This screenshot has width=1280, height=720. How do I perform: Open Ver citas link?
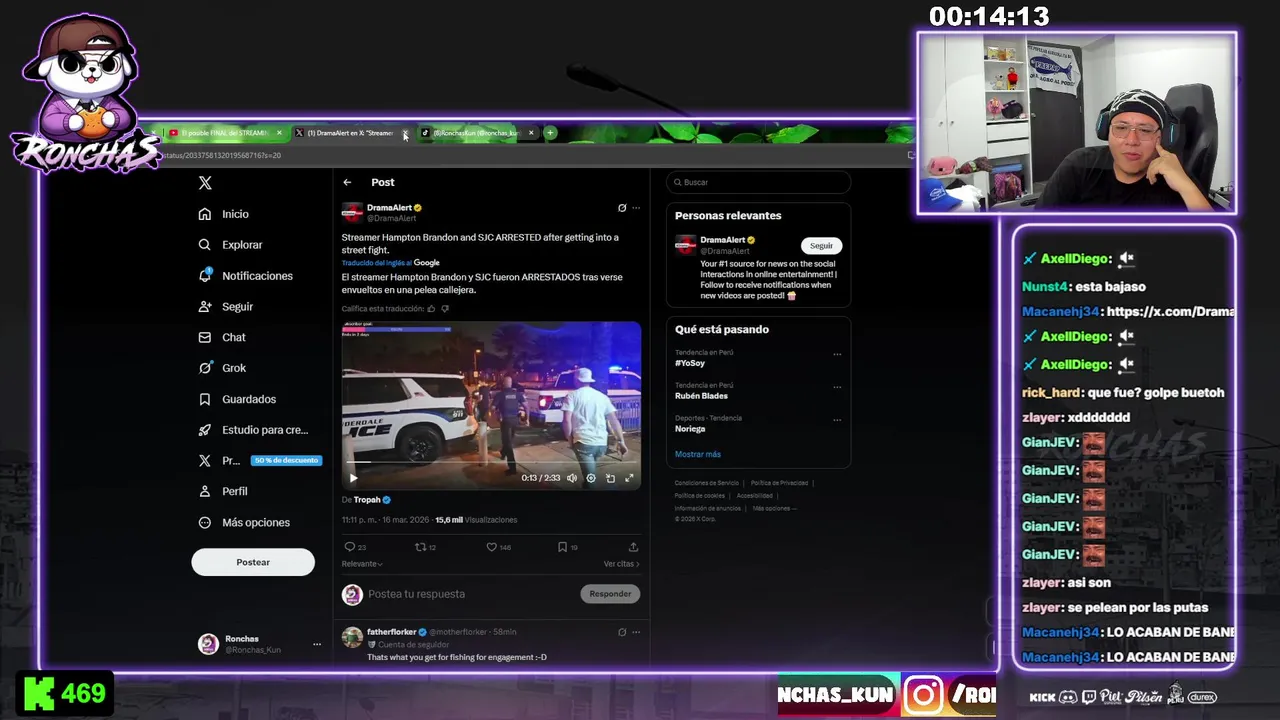[621, 564]
